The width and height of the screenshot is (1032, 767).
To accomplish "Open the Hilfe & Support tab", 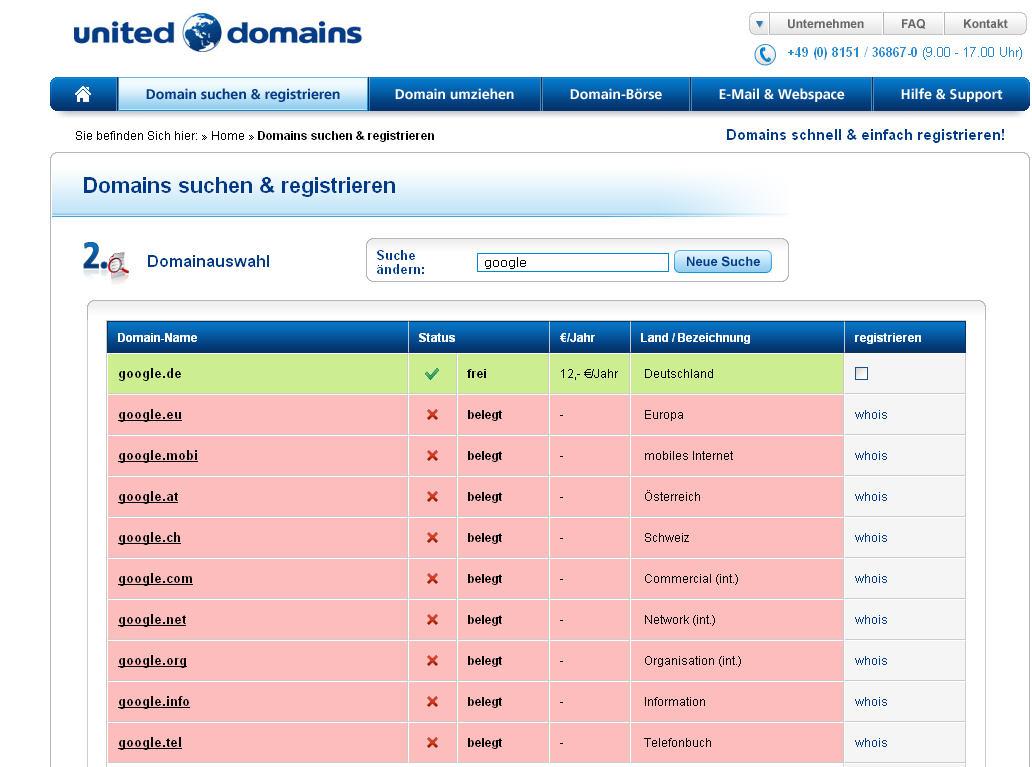I will [x=951, y=94].
